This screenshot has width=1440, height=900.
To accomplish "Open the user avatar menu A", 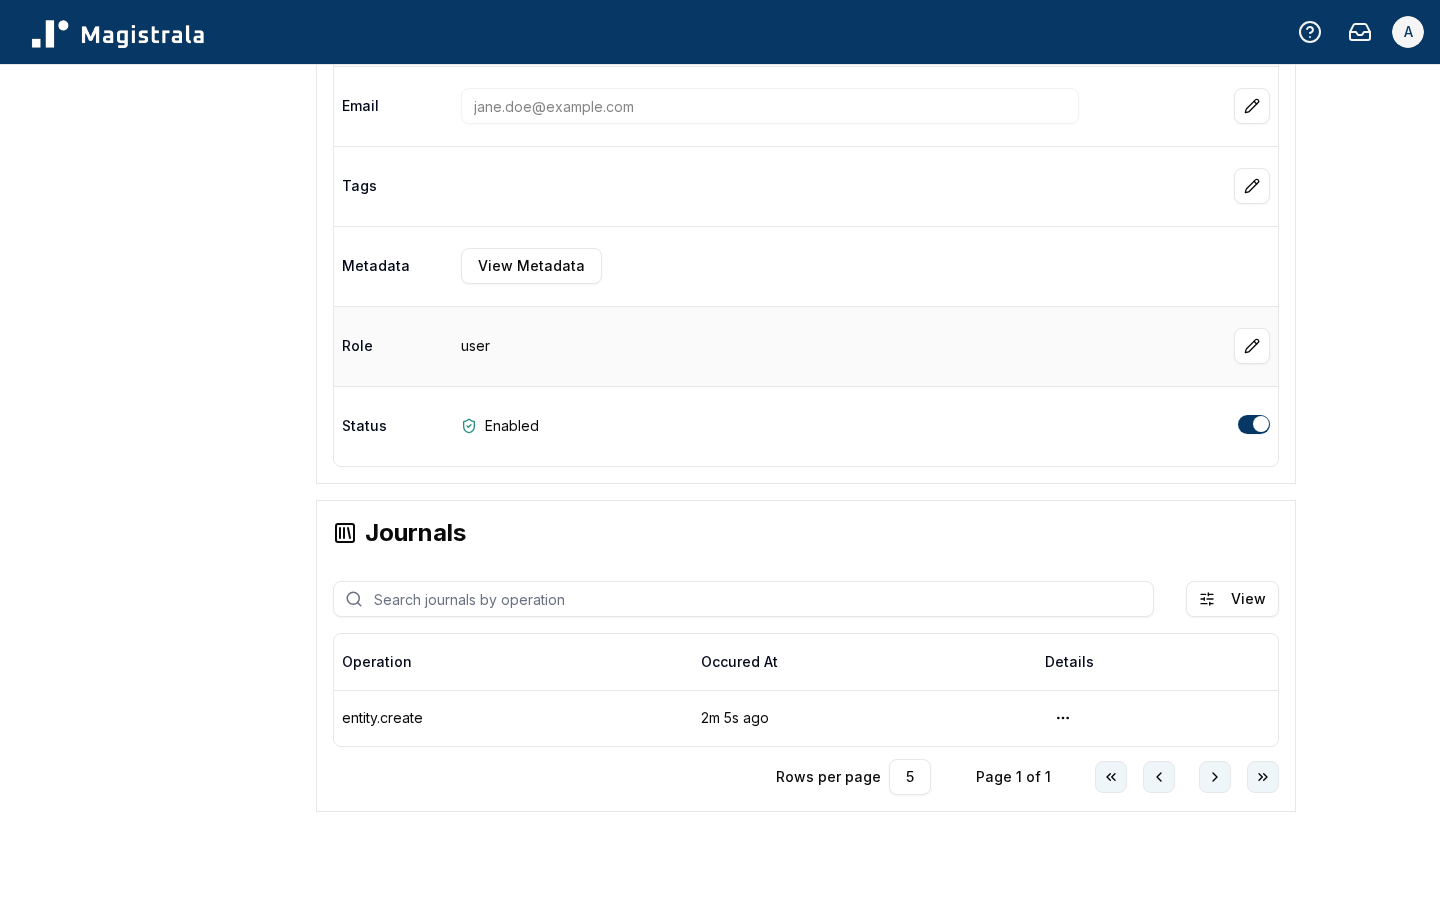I will (1408, 32).
